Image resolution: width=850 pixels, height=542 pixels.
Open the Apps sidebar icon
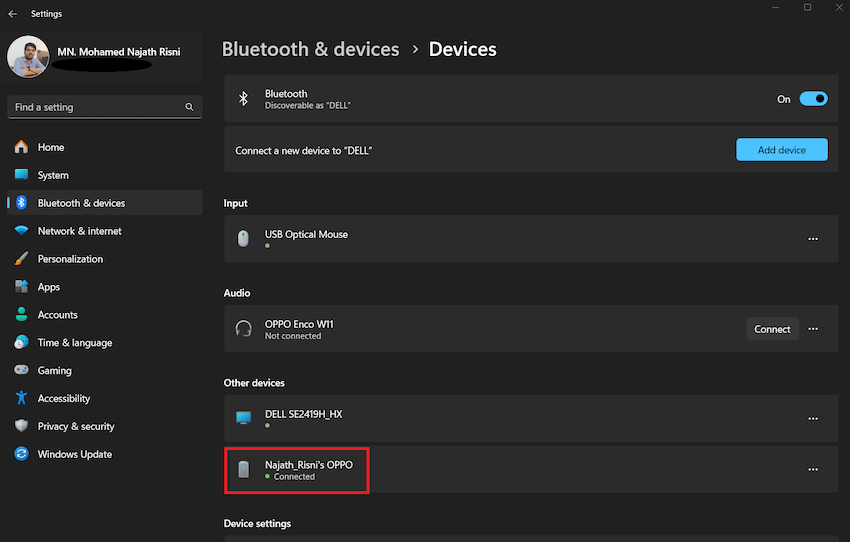click(21, 287)
